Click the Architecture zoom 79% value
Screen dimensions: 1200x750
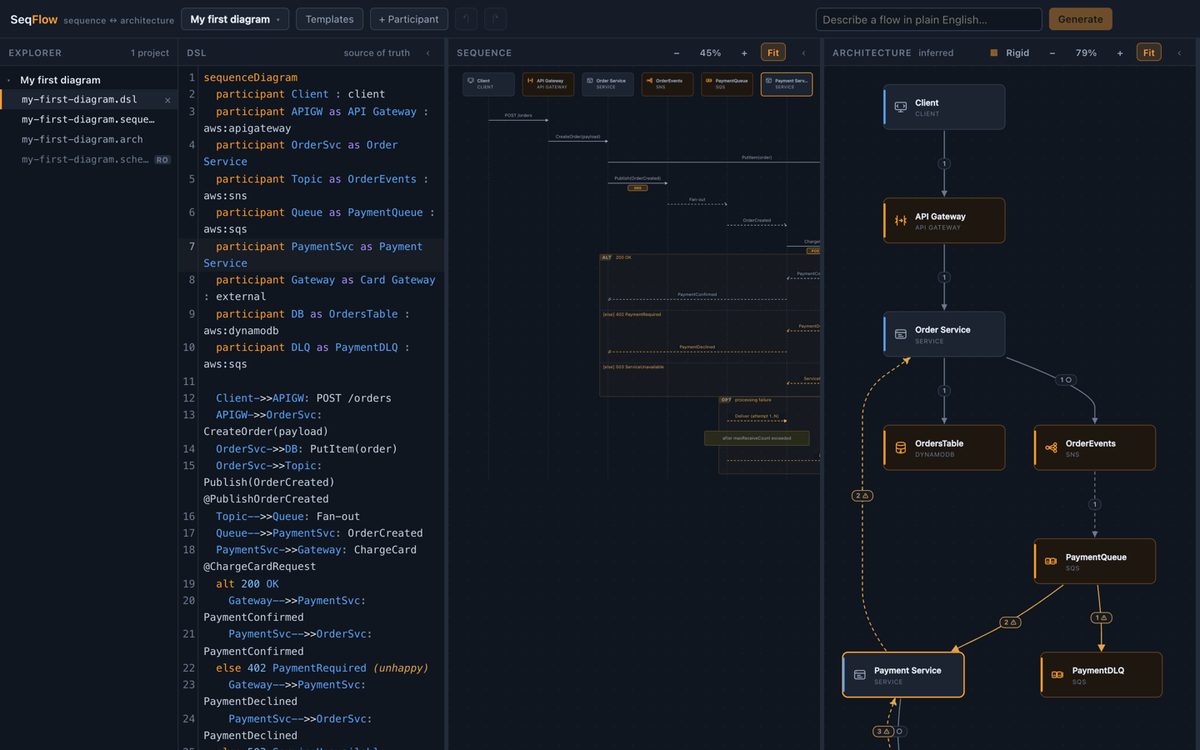[x=1086, y=53]
